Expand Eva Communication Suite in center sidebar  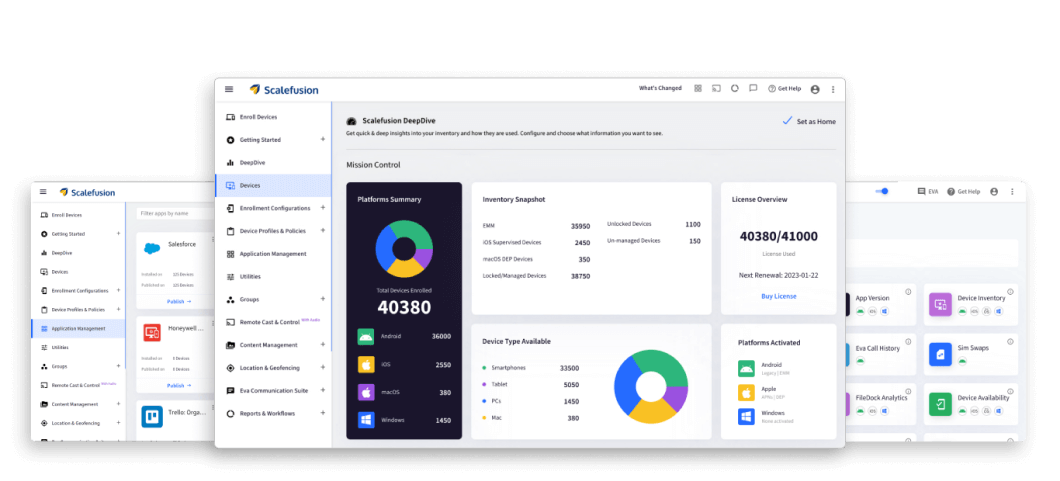(322, 390)
